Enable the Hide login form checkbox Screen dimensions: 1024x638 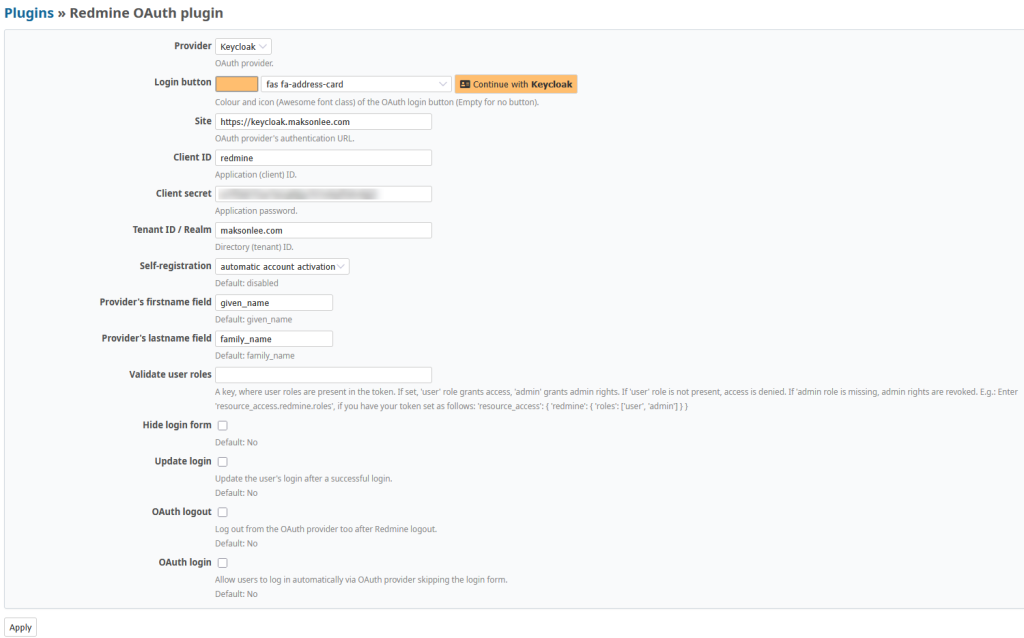coord(223,426)
